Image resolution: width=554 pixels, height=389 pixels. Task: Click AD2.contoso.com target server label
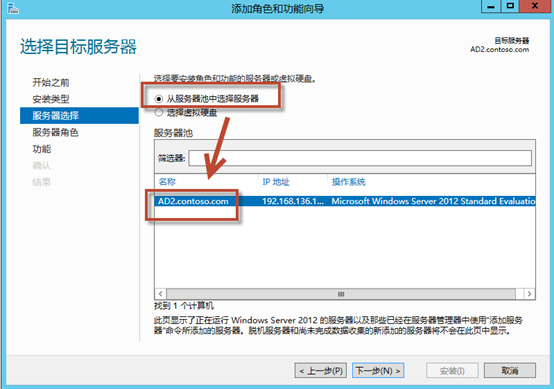point(499,49)
